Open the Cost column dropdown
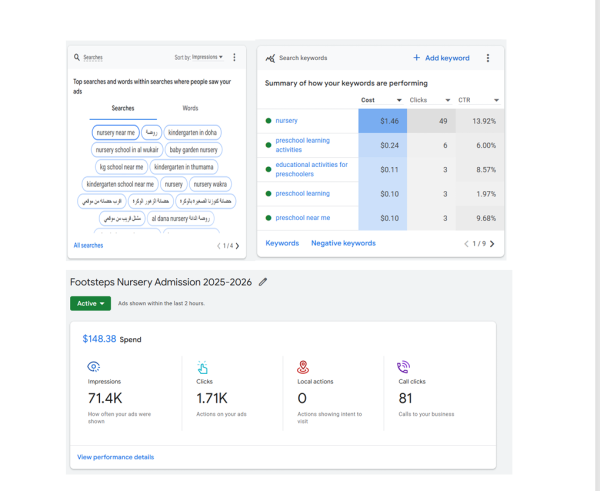This screenshot has width=600, height=491. [381, 100]
